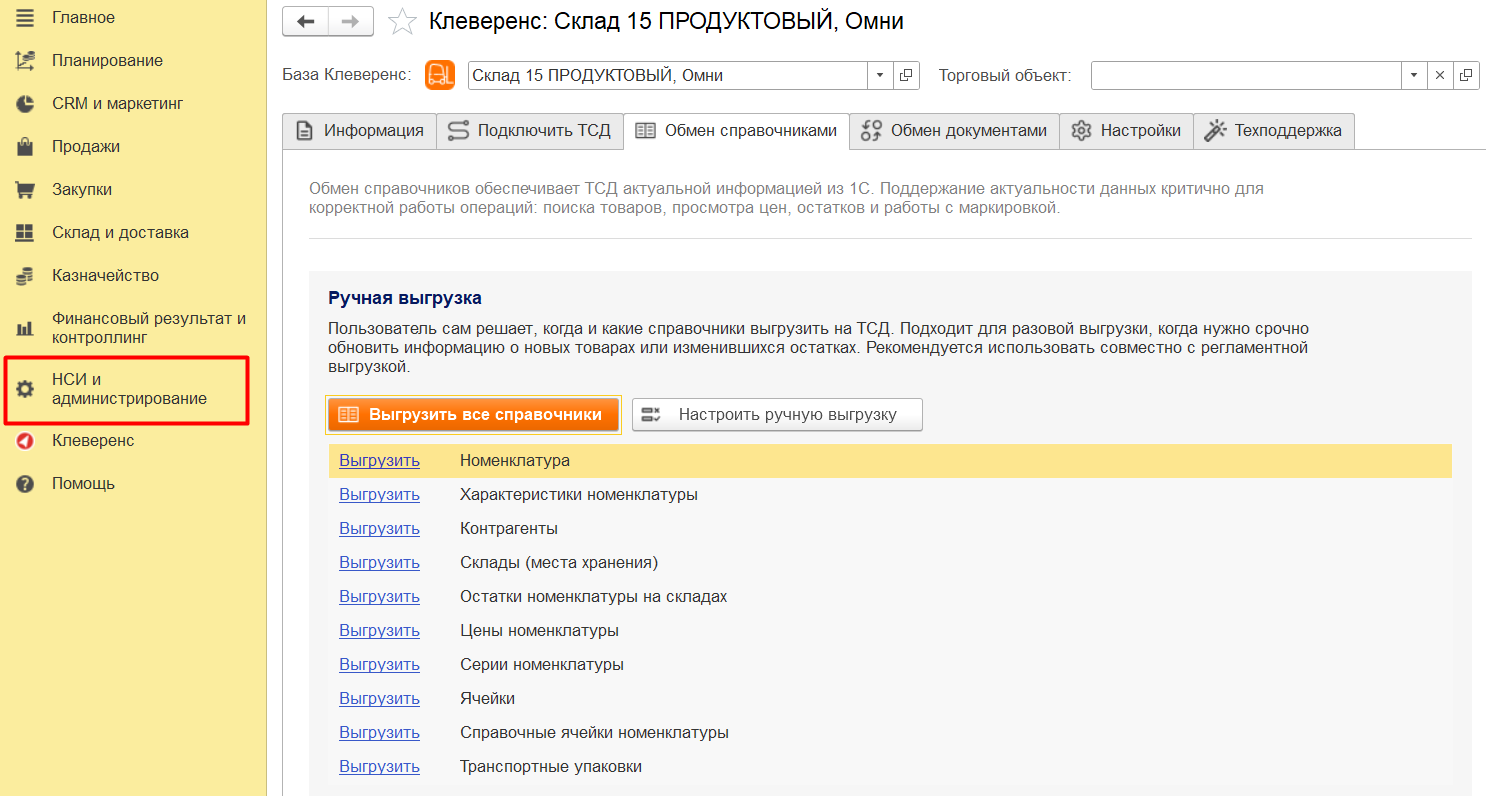1486x796 pixels.
Task: Click the НСИ и администрирование gear icon
Action: pos(25,390)
